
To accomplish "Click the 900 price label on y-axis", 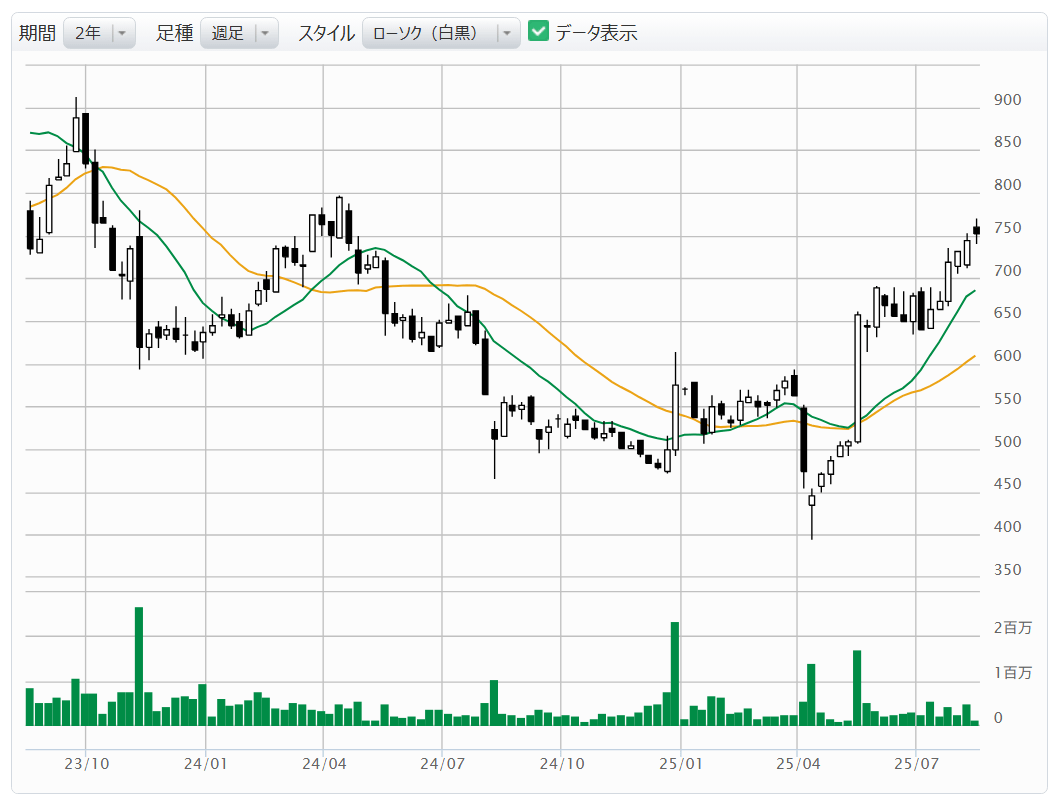I will click(1007, 100).
